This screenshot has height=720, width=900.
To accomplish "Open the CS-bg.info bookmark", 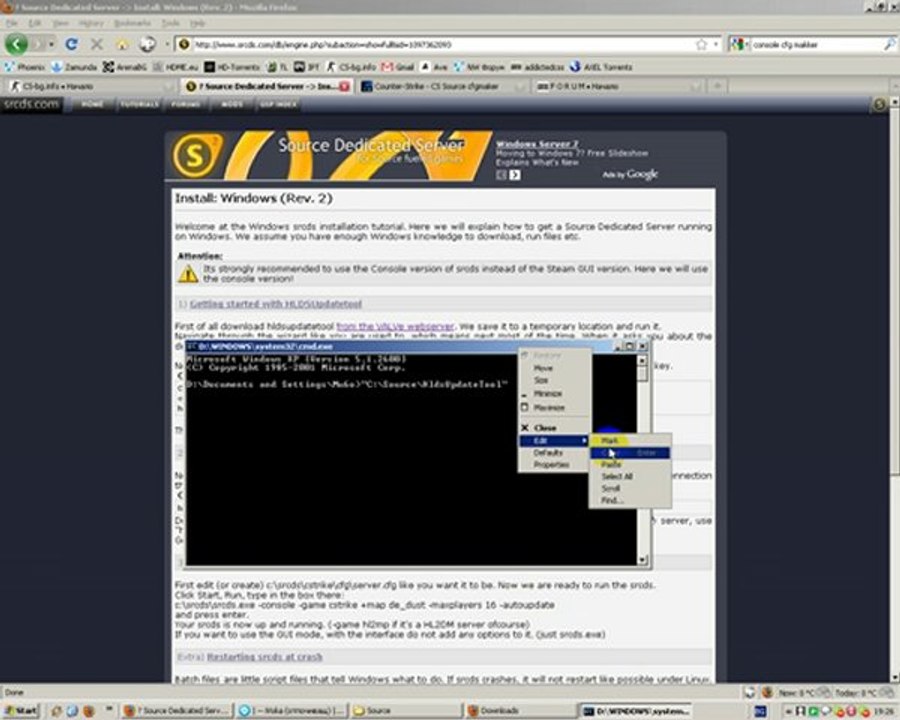I will pos(351,67).
